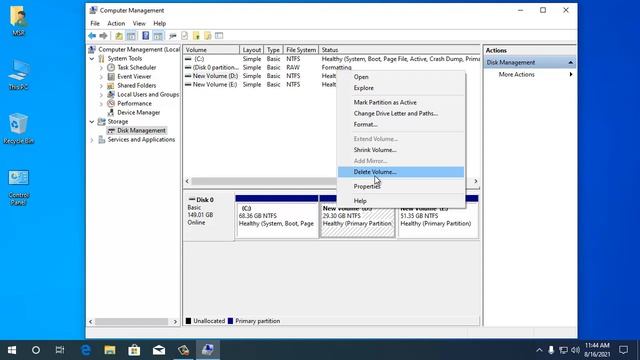640x360 pixels.
Task: Choose Format from context menu
Action: pos(401,124)
